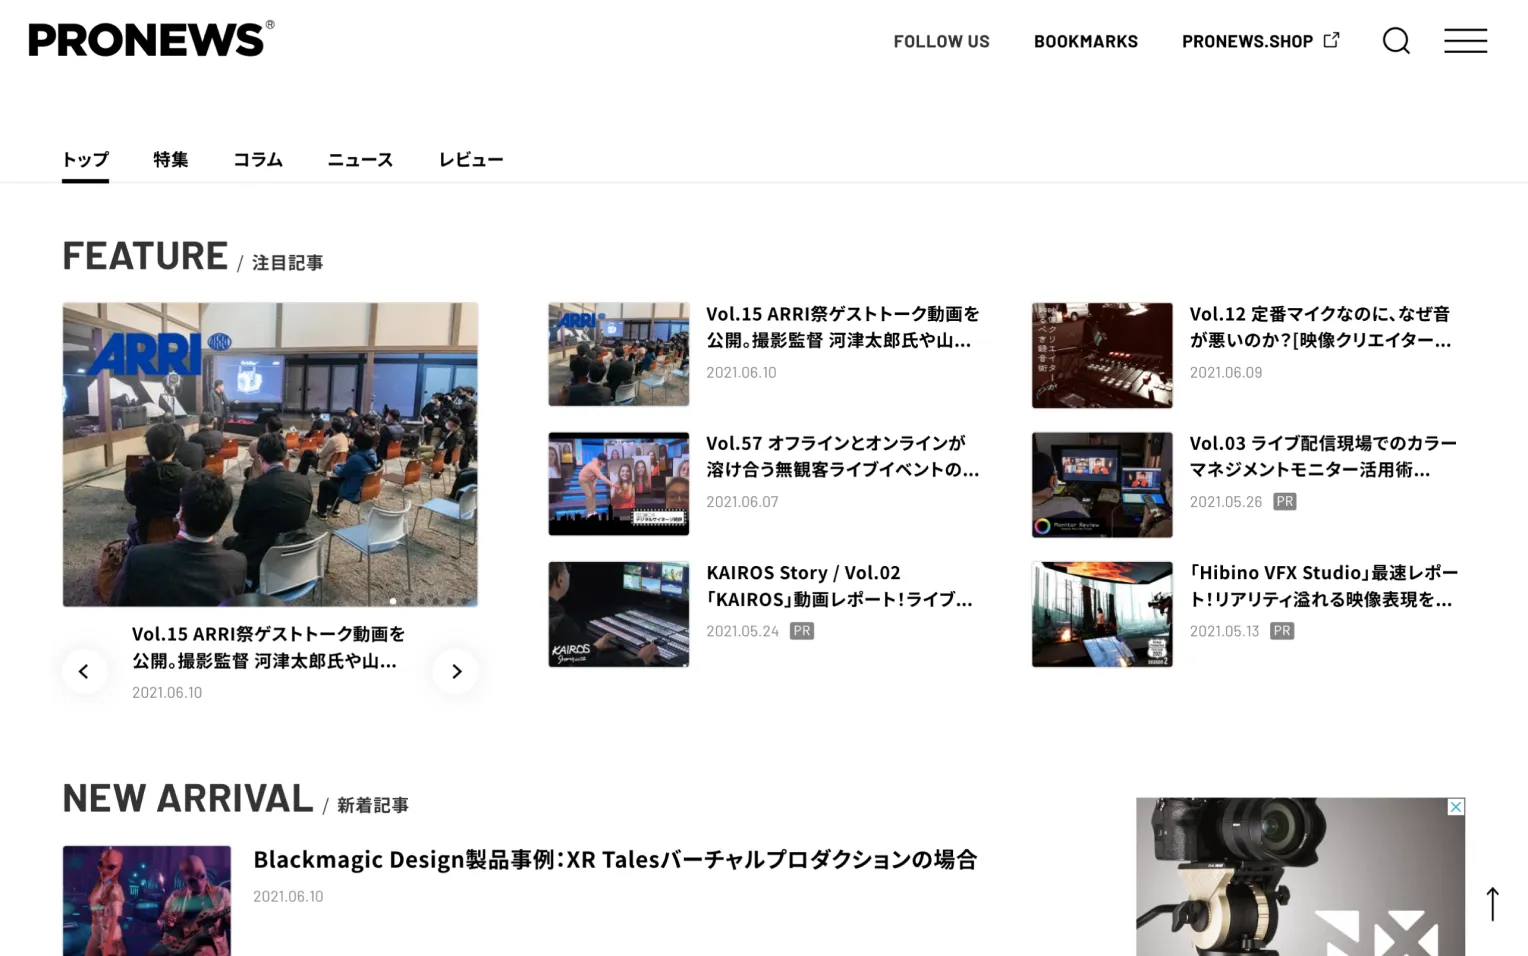Close the camera advertisement
Viewport: 1528px width, 956px height.
click(x=1456, y=807)
